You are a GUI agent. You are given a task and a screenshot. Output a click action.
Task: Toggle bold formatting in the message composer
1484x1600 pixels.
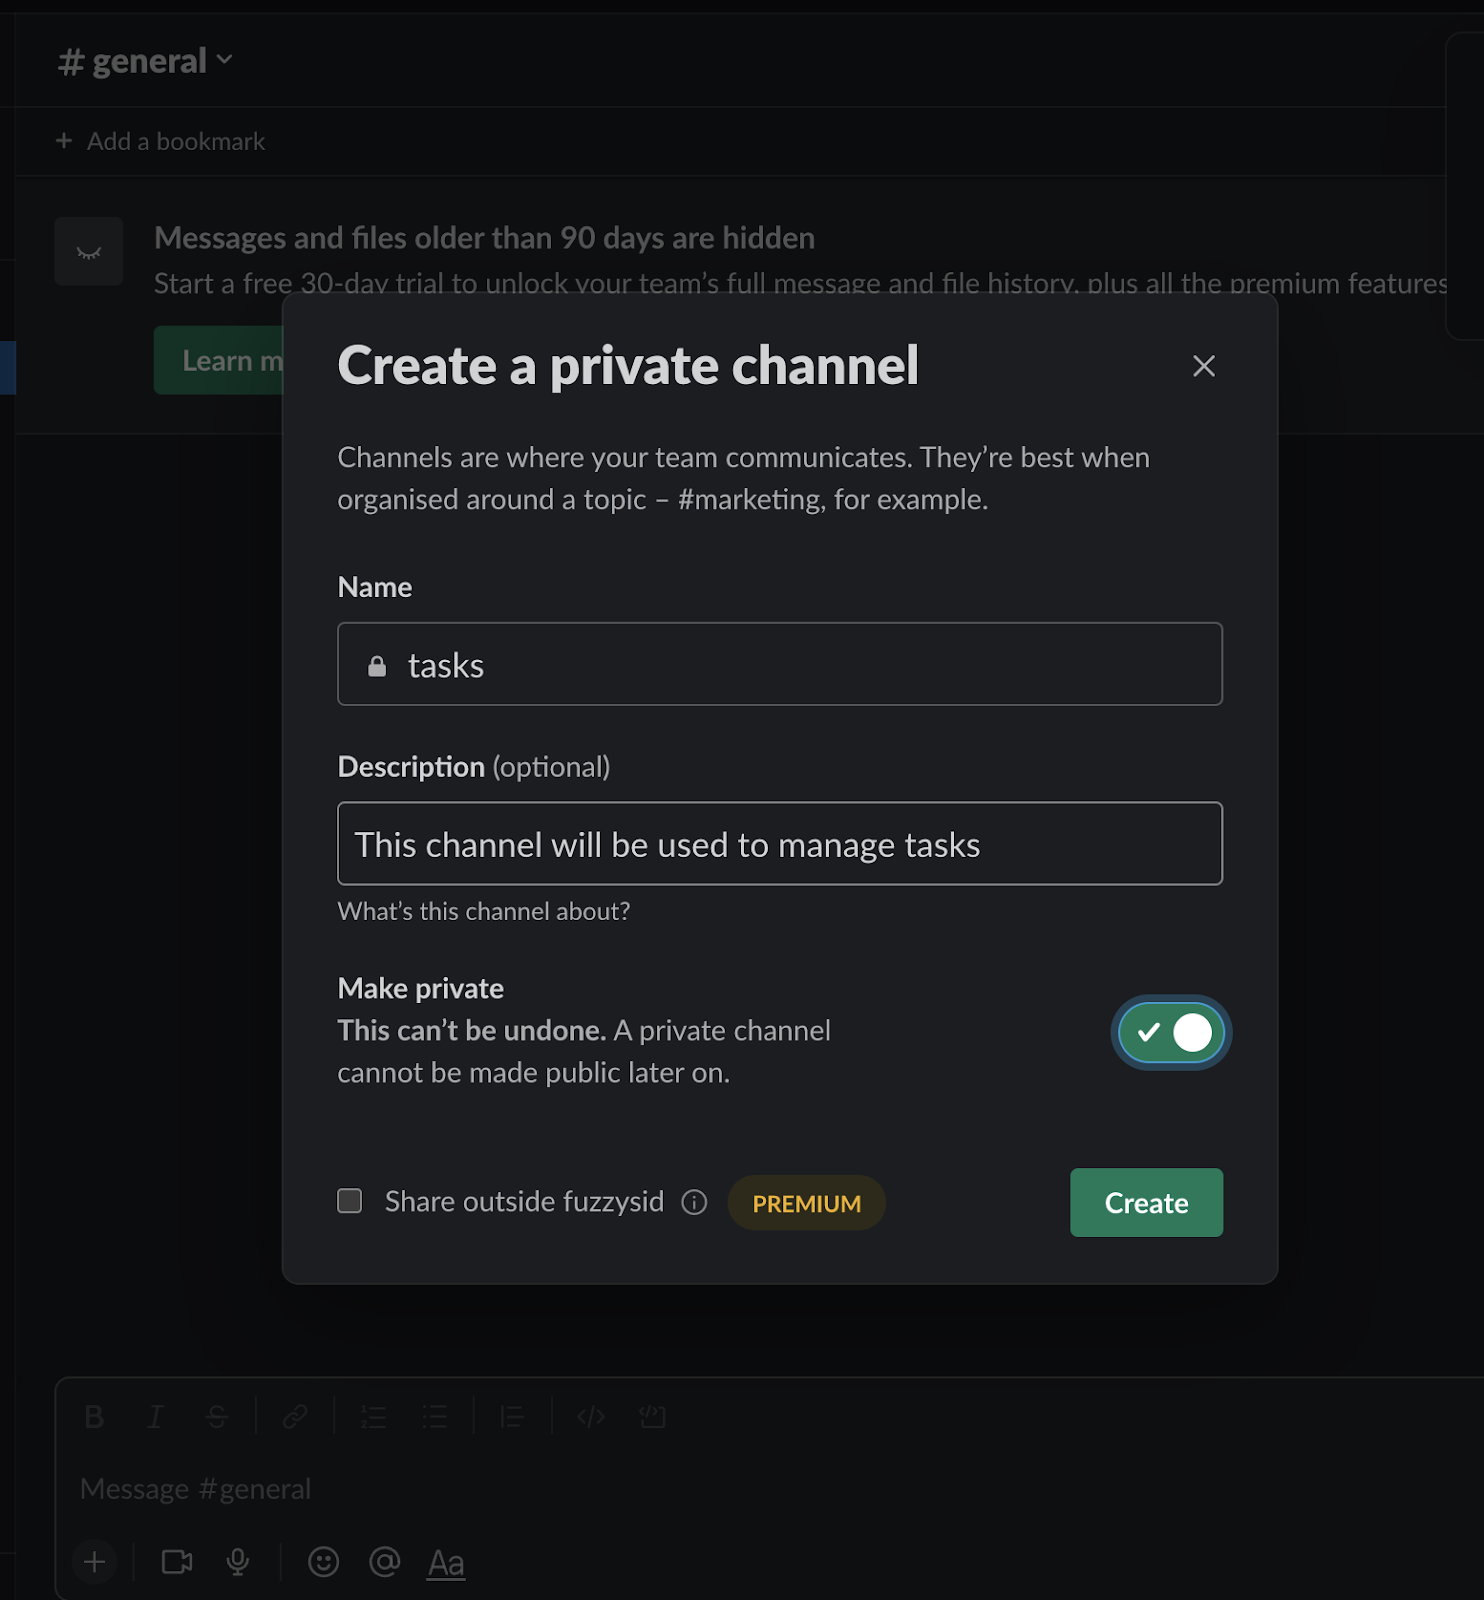click(x=94, y=1417)
